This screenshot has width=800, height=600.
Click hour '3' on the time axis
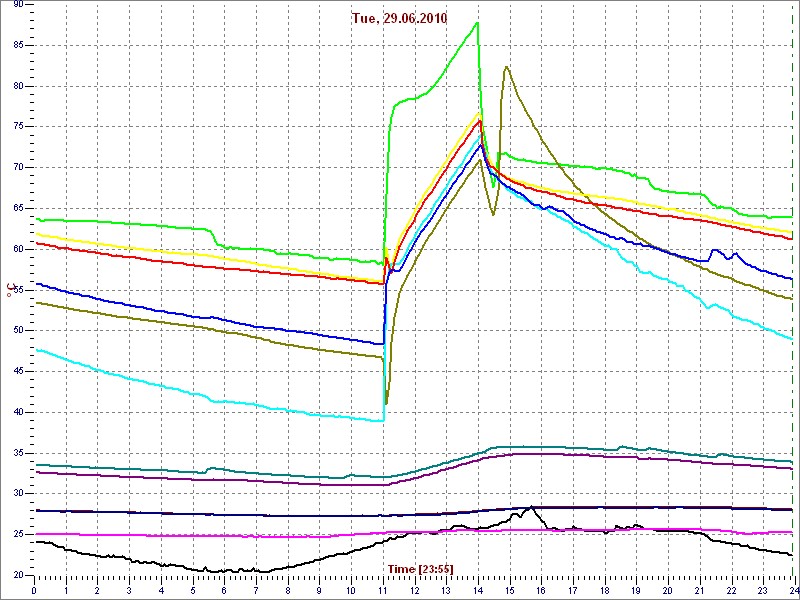click(129, 591)
